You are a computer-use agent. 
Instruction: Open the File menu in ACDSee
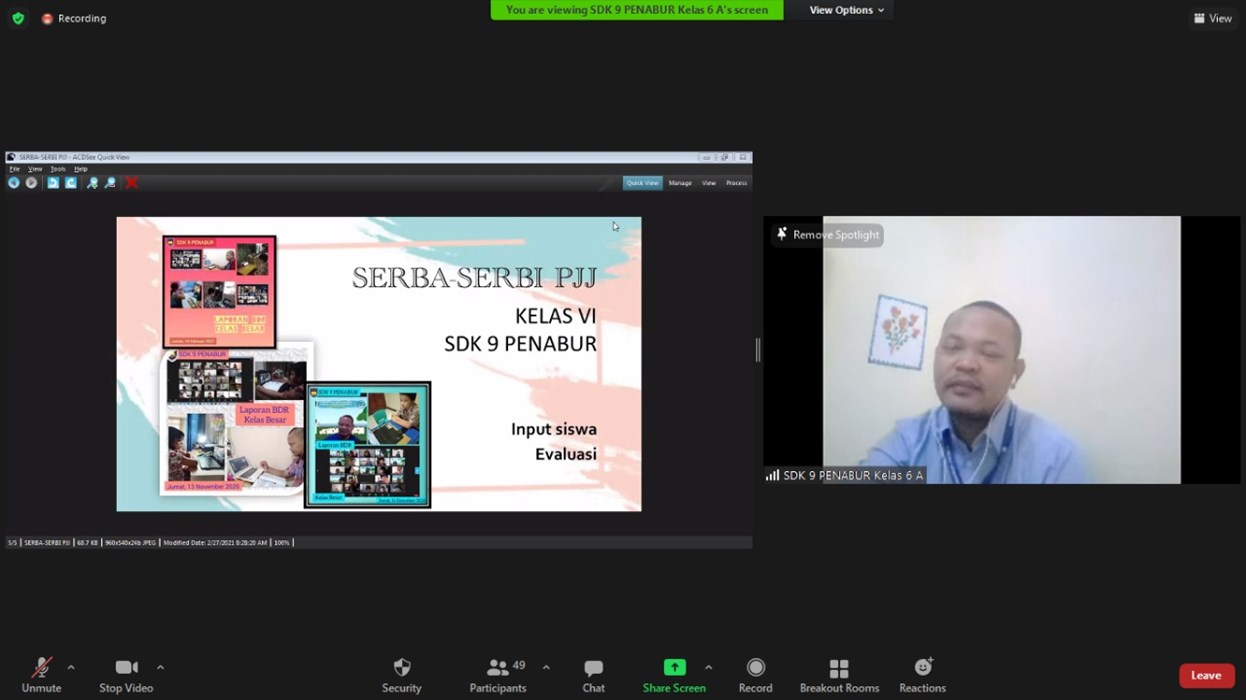15,169
